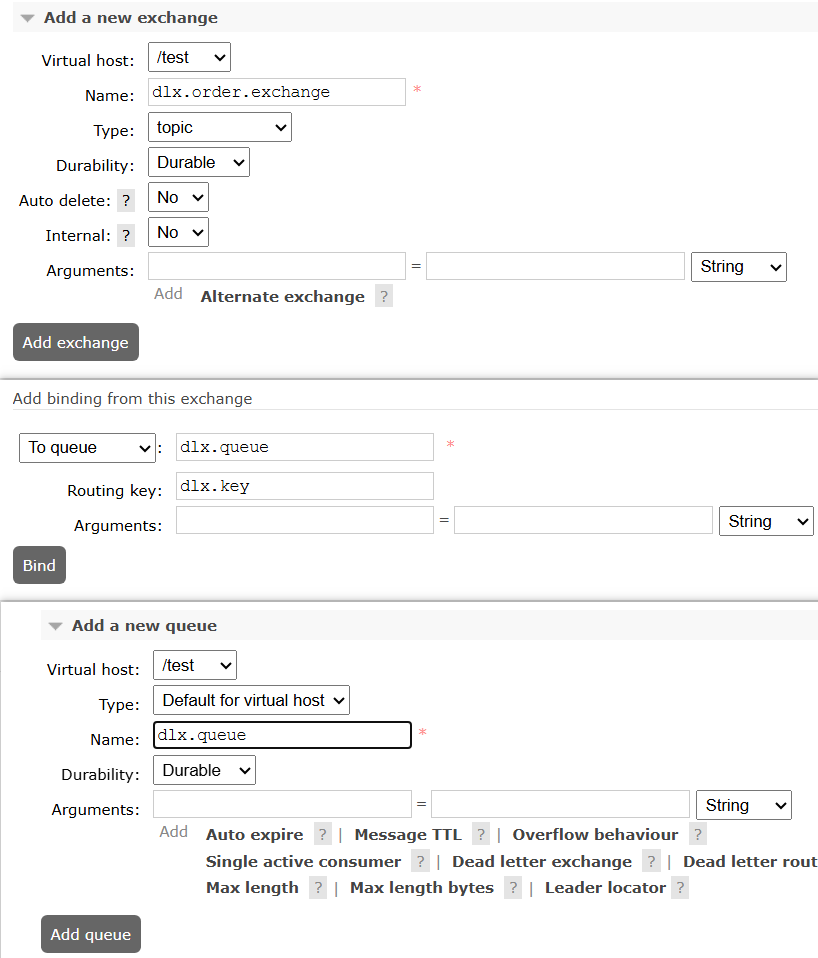Image resolution: width=818 pixels, height=958 pixels.
Task: Open the exchange Type dropdown showing topic
Action: pyautogui.click(x=220, y=127)
